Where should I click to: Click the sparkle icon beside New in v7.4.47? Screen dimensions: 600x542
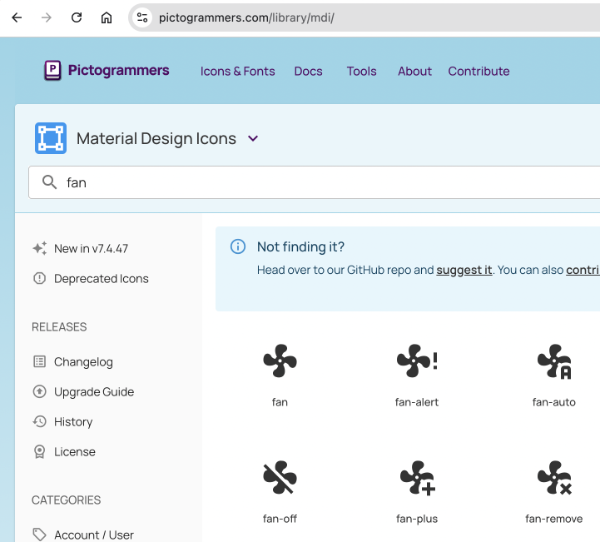click(40, 248)
